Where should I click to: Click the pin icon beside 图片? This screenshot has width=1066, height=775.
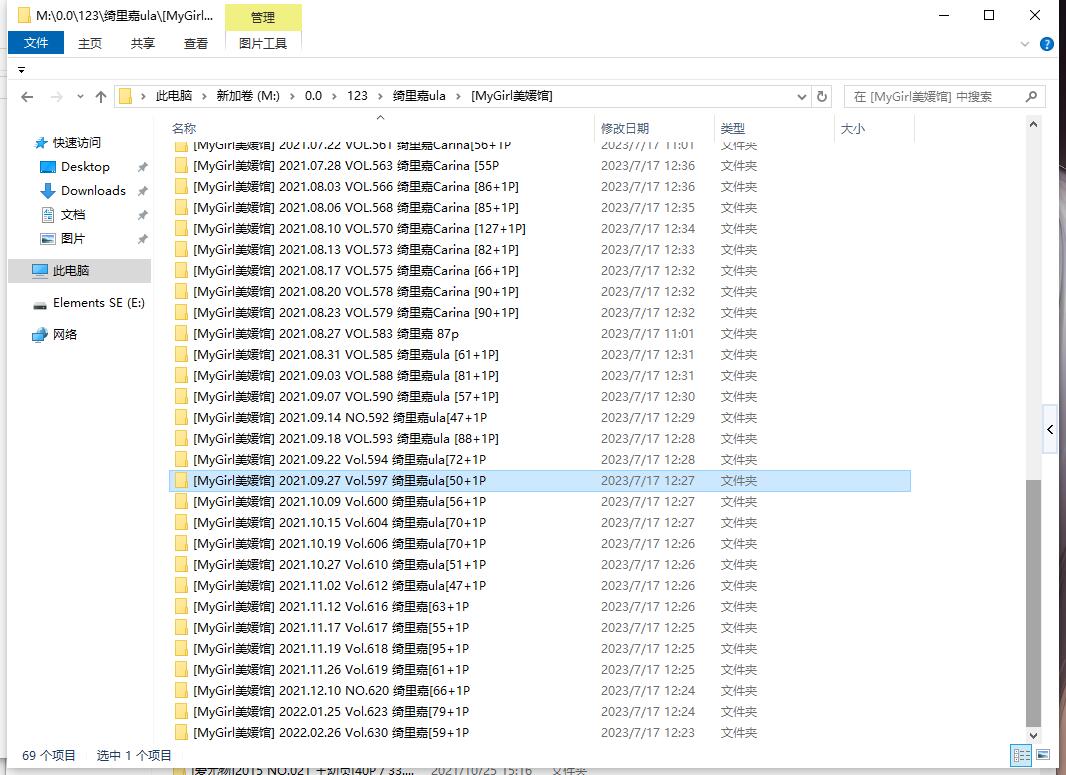142,239
